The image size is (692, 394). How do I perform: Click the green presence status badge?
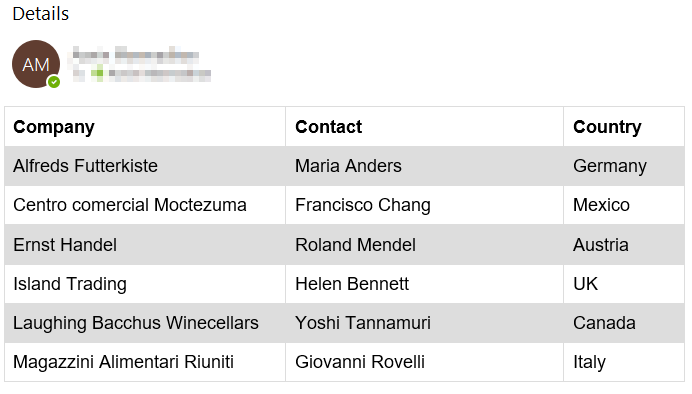54,82
